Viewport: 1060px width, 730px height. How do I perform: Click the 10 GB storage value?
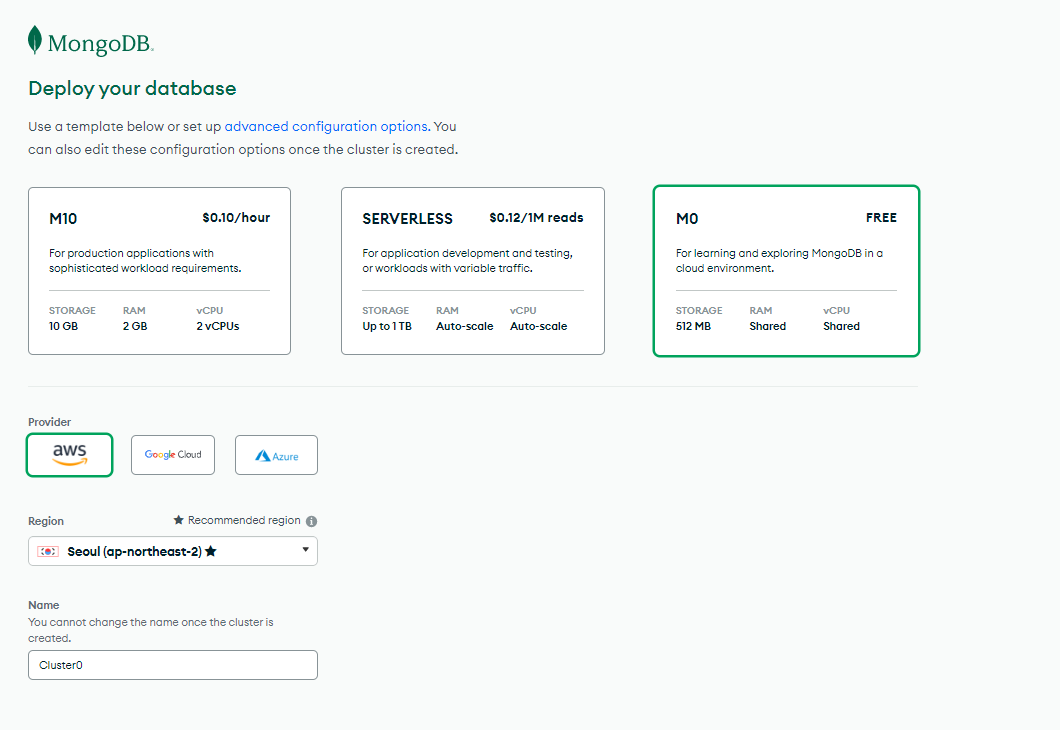(64, 326)
